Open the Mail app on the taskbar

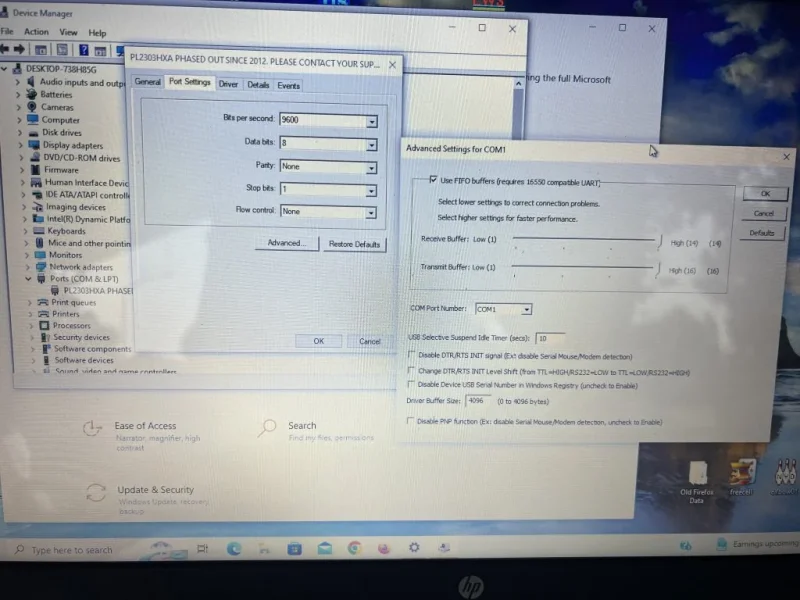tap(324, 548)
